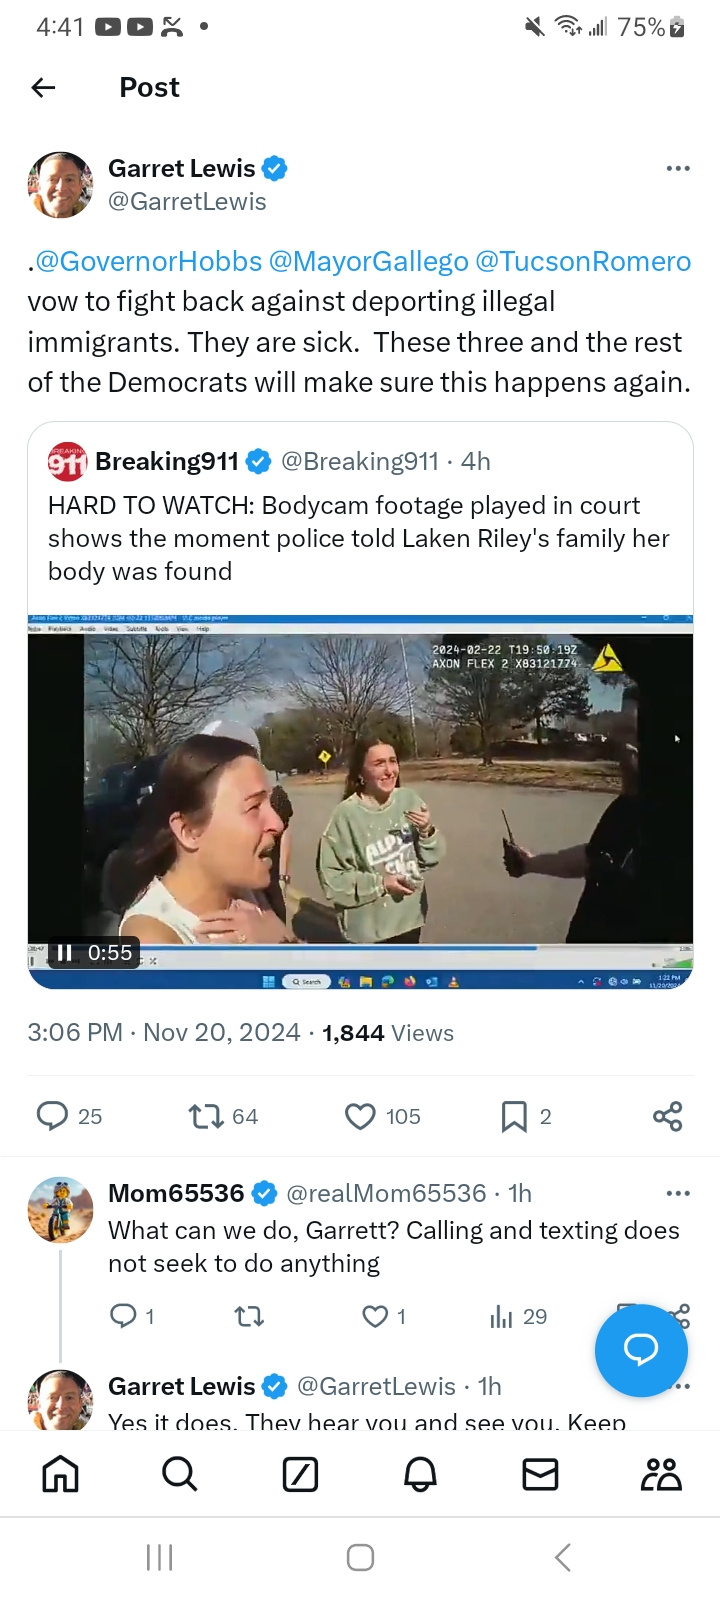Open the Notifications bell tab

point(420,1474)
